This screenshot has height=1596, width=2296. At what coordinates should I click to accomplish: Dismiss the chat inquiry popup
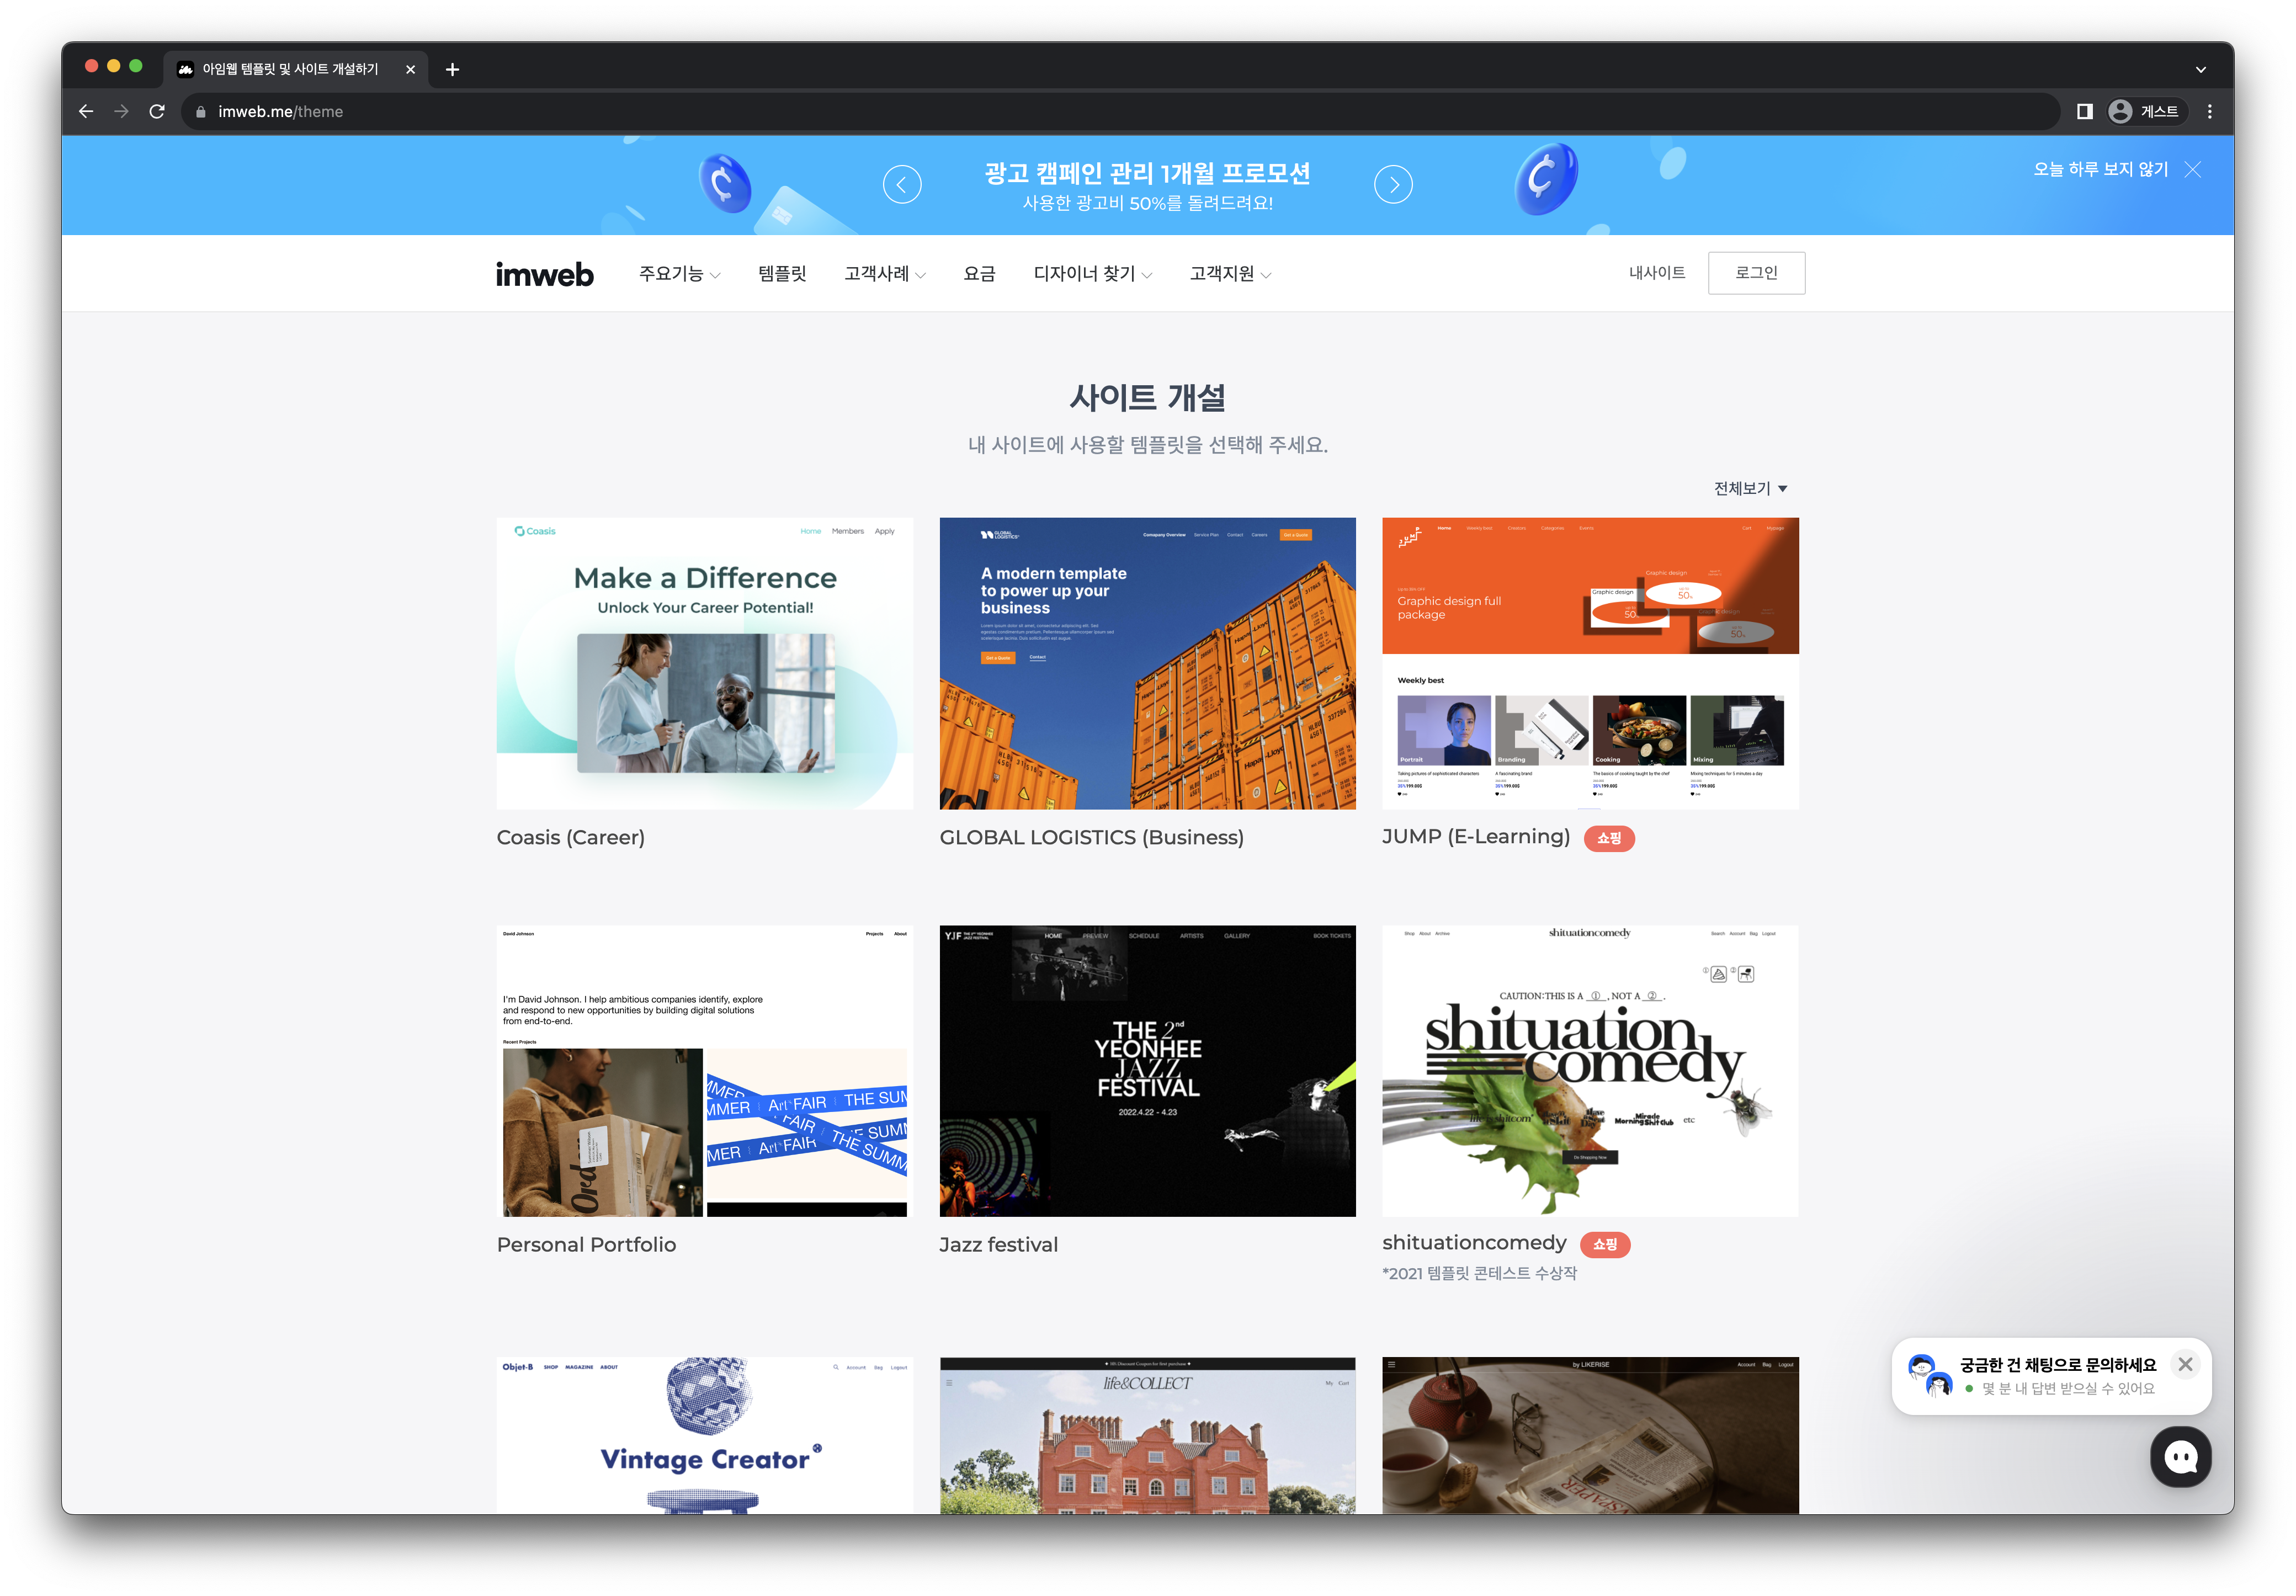[x=2185, y=1364]
